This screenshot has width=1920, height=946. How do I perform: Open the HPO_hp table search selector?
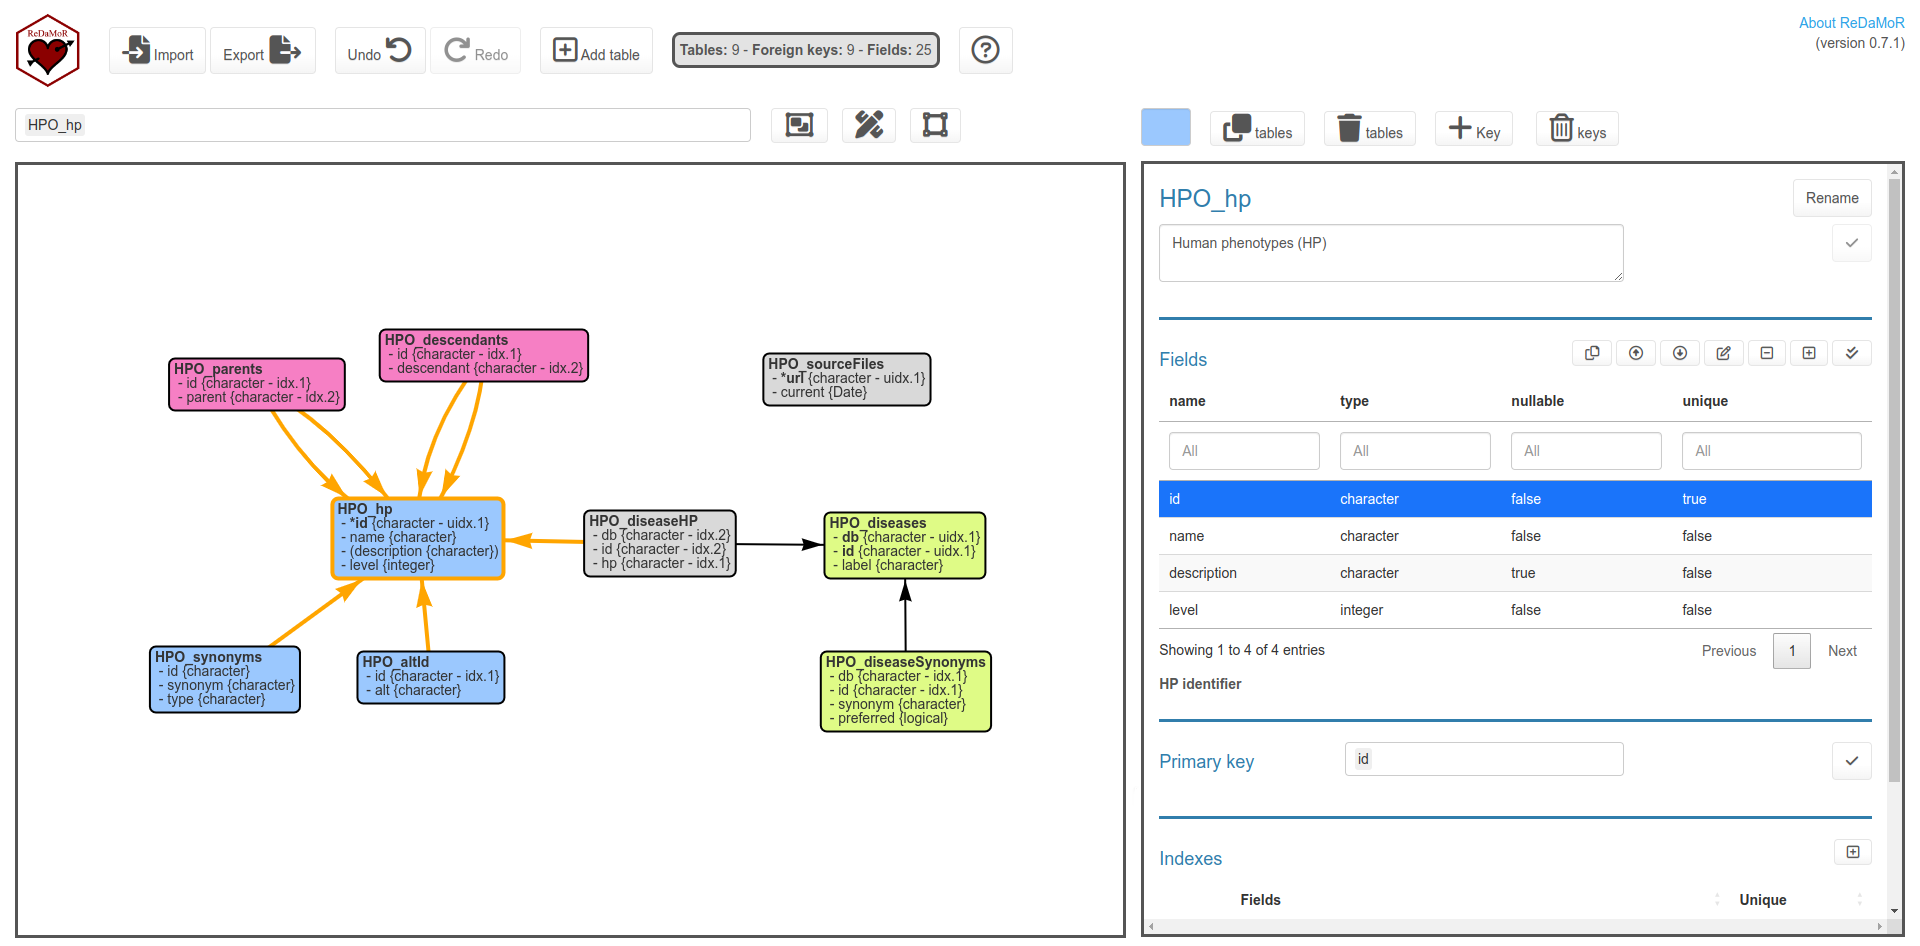382,125
